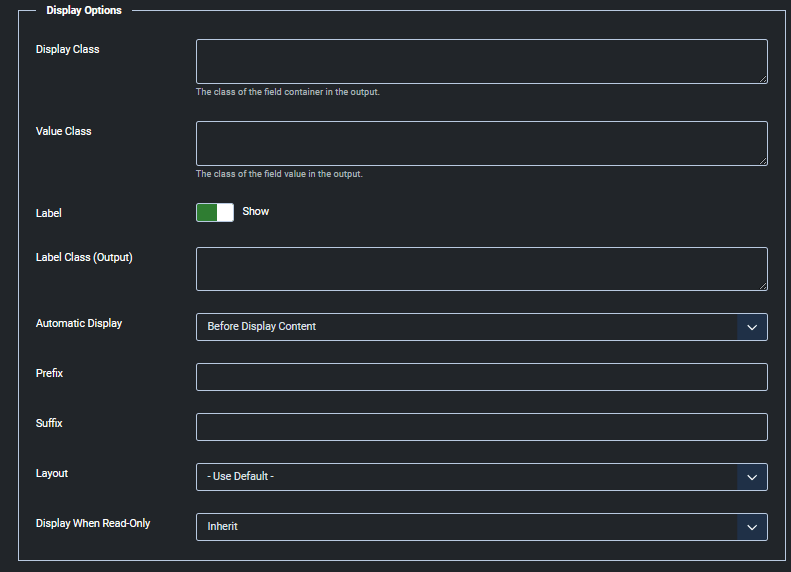Click the Layout dropdown chevron arrow
Image resolution: width=791 pixels, height=572 pixels.
(752, 477)
